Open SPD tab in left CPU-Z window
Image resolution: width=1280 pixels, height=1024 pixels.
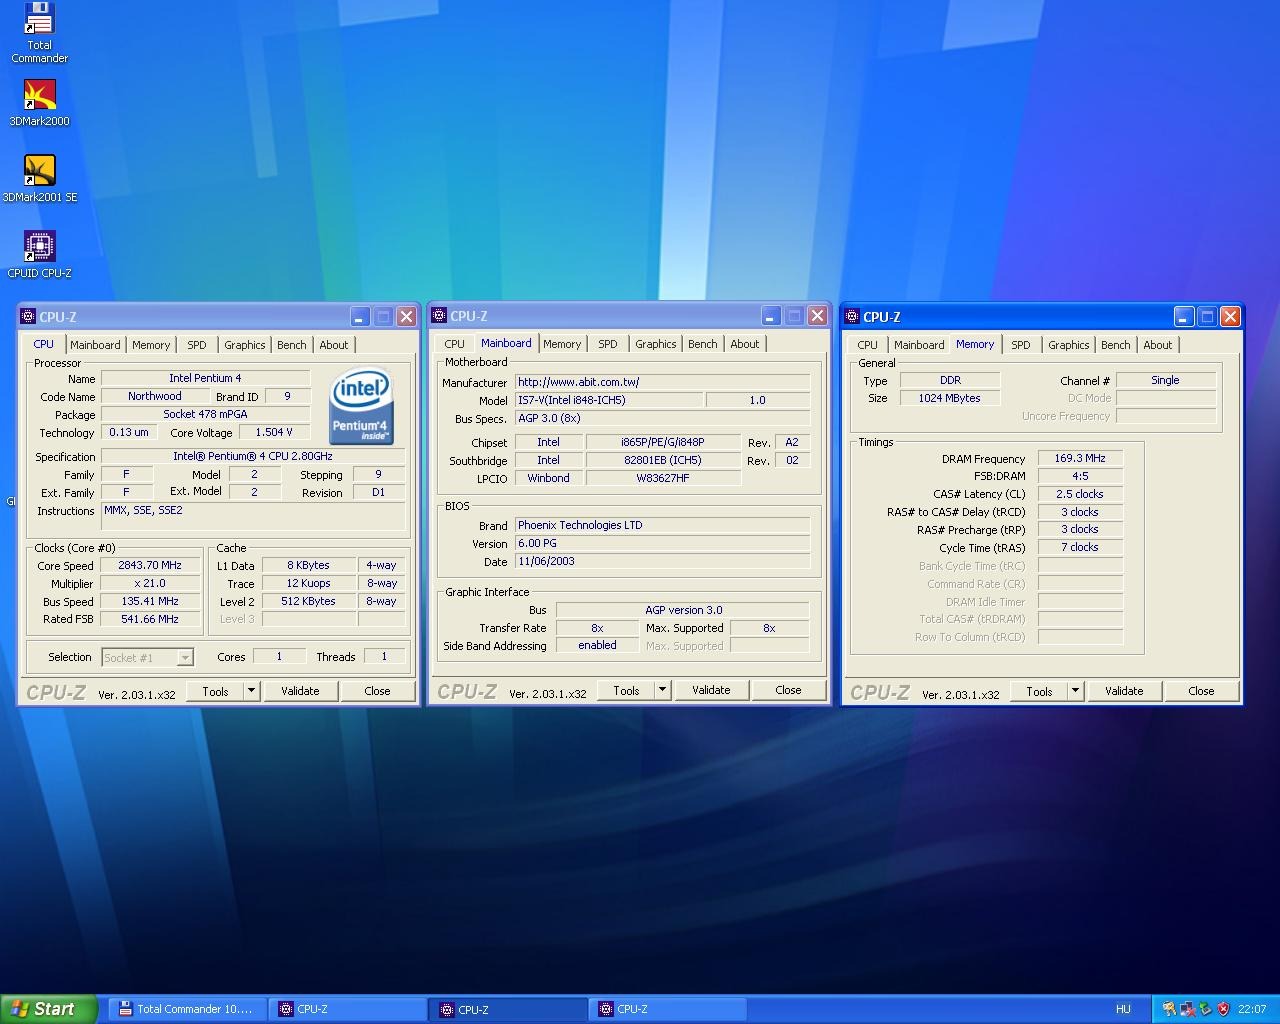197,345
